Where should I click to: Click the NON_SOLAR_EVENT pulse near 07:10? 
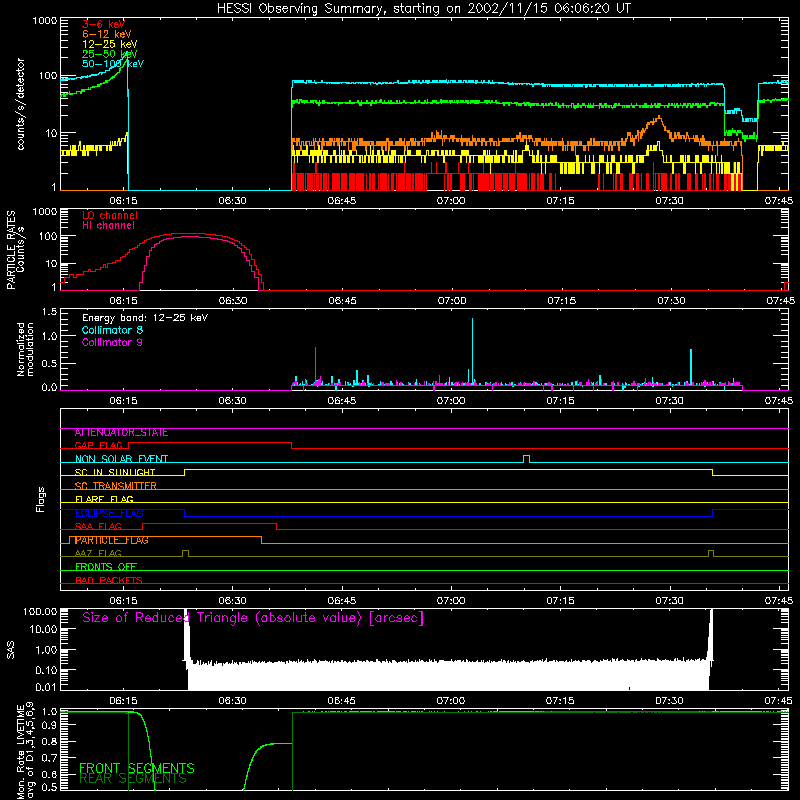(x=527, y=459)
